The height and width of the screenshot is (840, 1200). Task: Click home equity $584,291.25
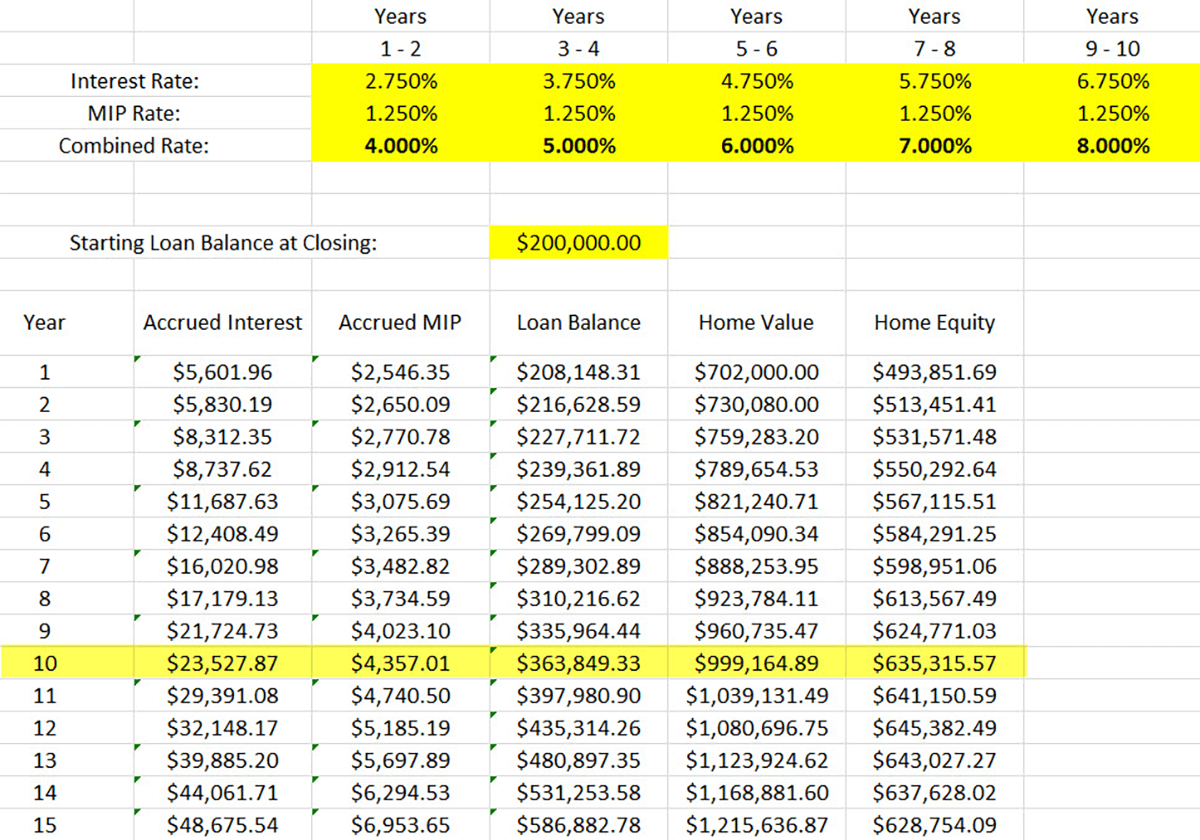[934, 534]
